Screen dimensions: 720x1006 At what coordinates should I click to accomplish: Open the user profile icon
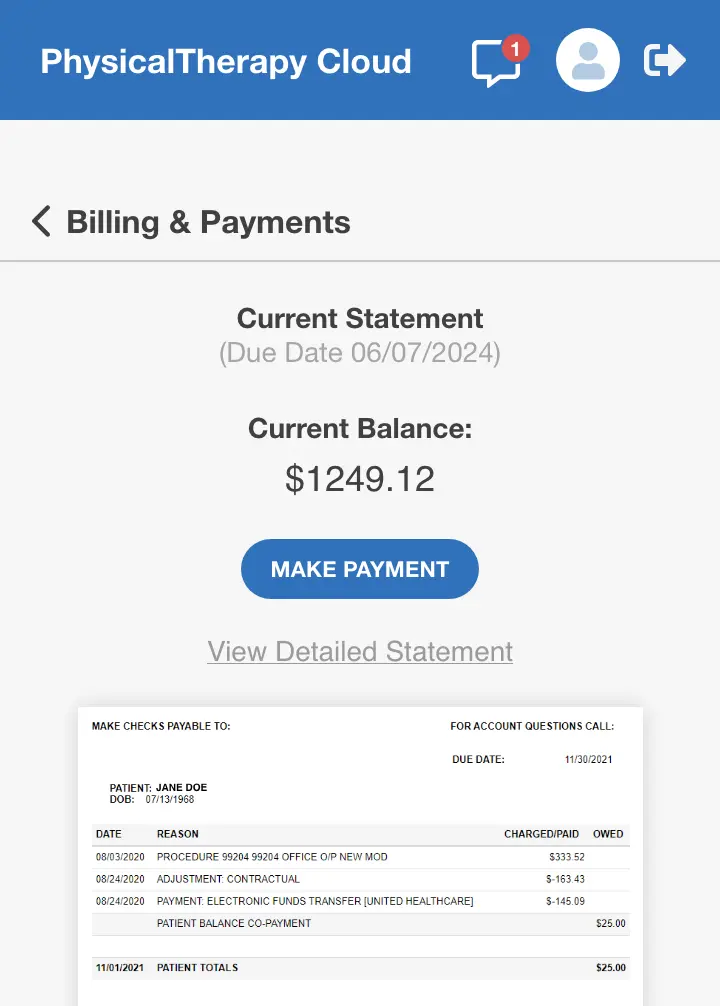coord(587,60)
